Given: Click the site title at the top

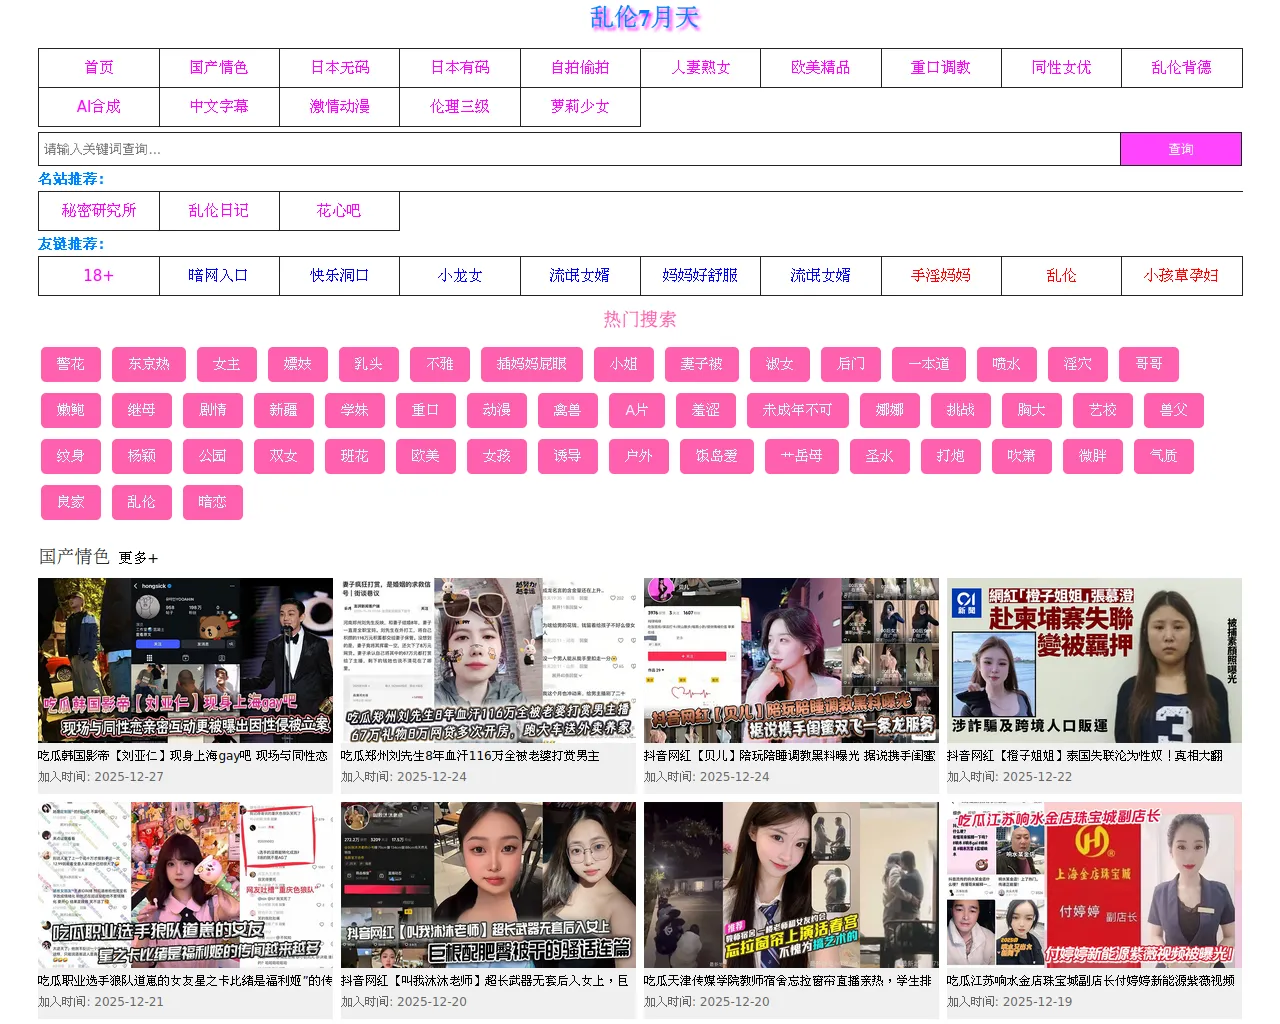Looking at the screenshot, I should tap(645, 18).
